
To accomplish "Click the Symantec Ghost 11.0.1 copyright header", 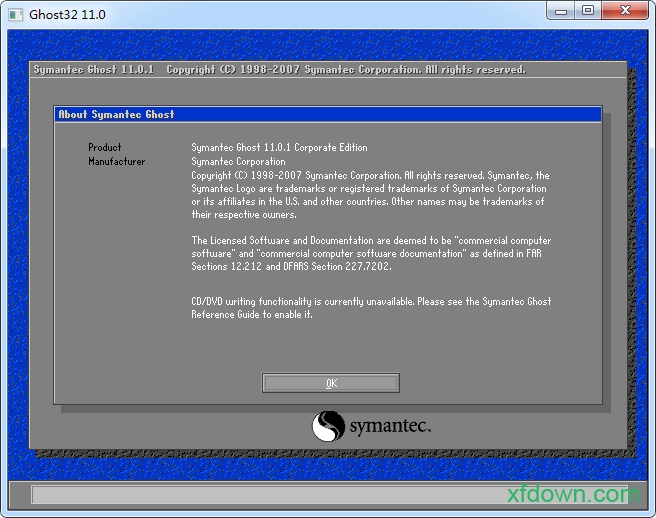I will tap(280, 70).
